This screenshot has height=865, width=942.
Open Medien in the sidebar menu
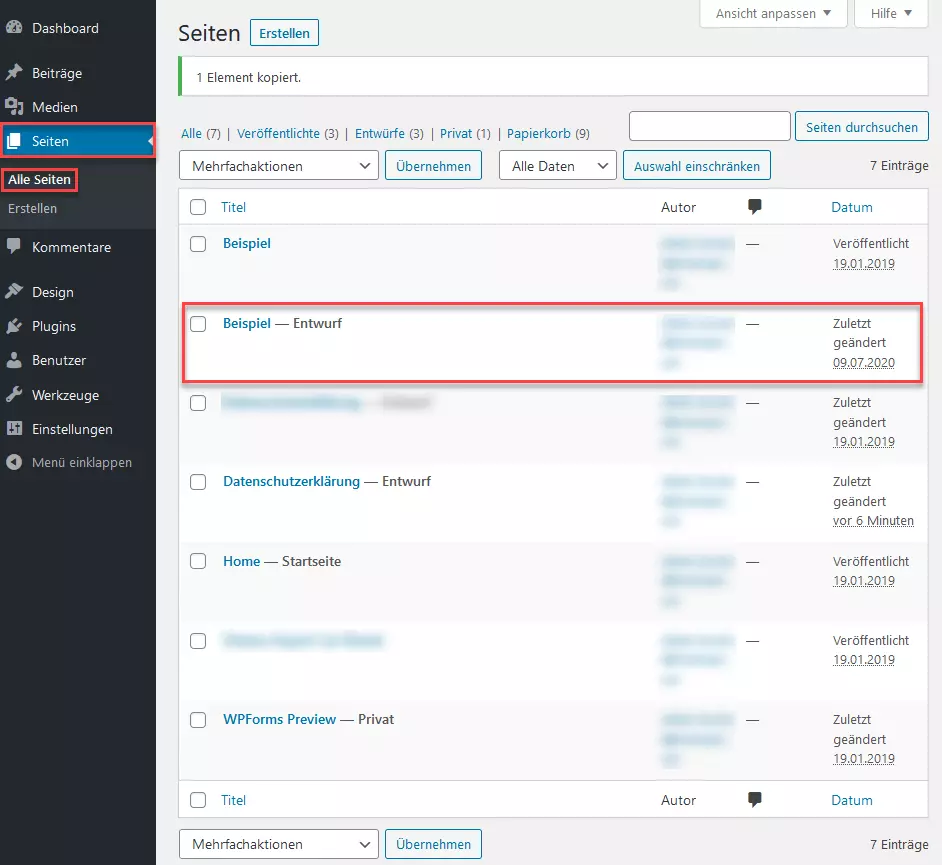click(55, 107)
